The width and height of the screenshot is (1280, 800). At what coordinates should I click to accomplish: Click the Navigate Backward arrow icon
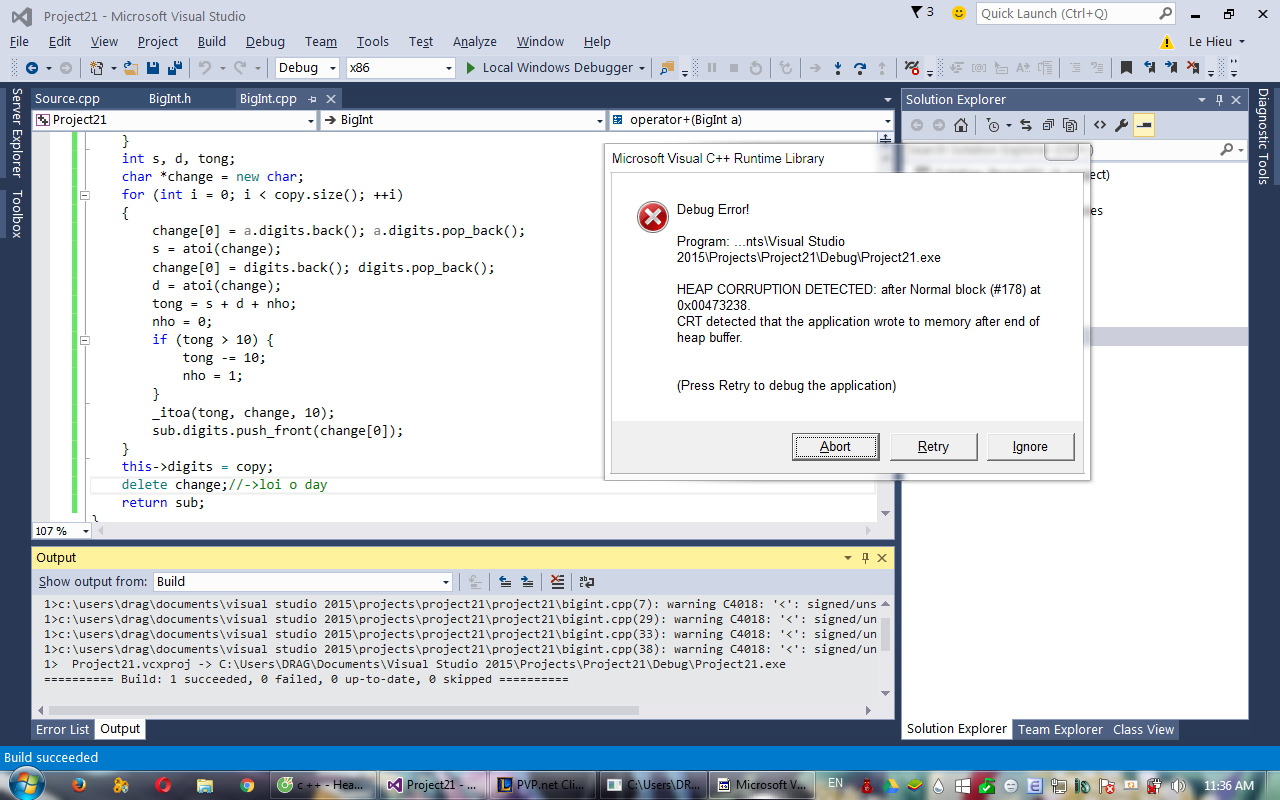pos(32,68)
